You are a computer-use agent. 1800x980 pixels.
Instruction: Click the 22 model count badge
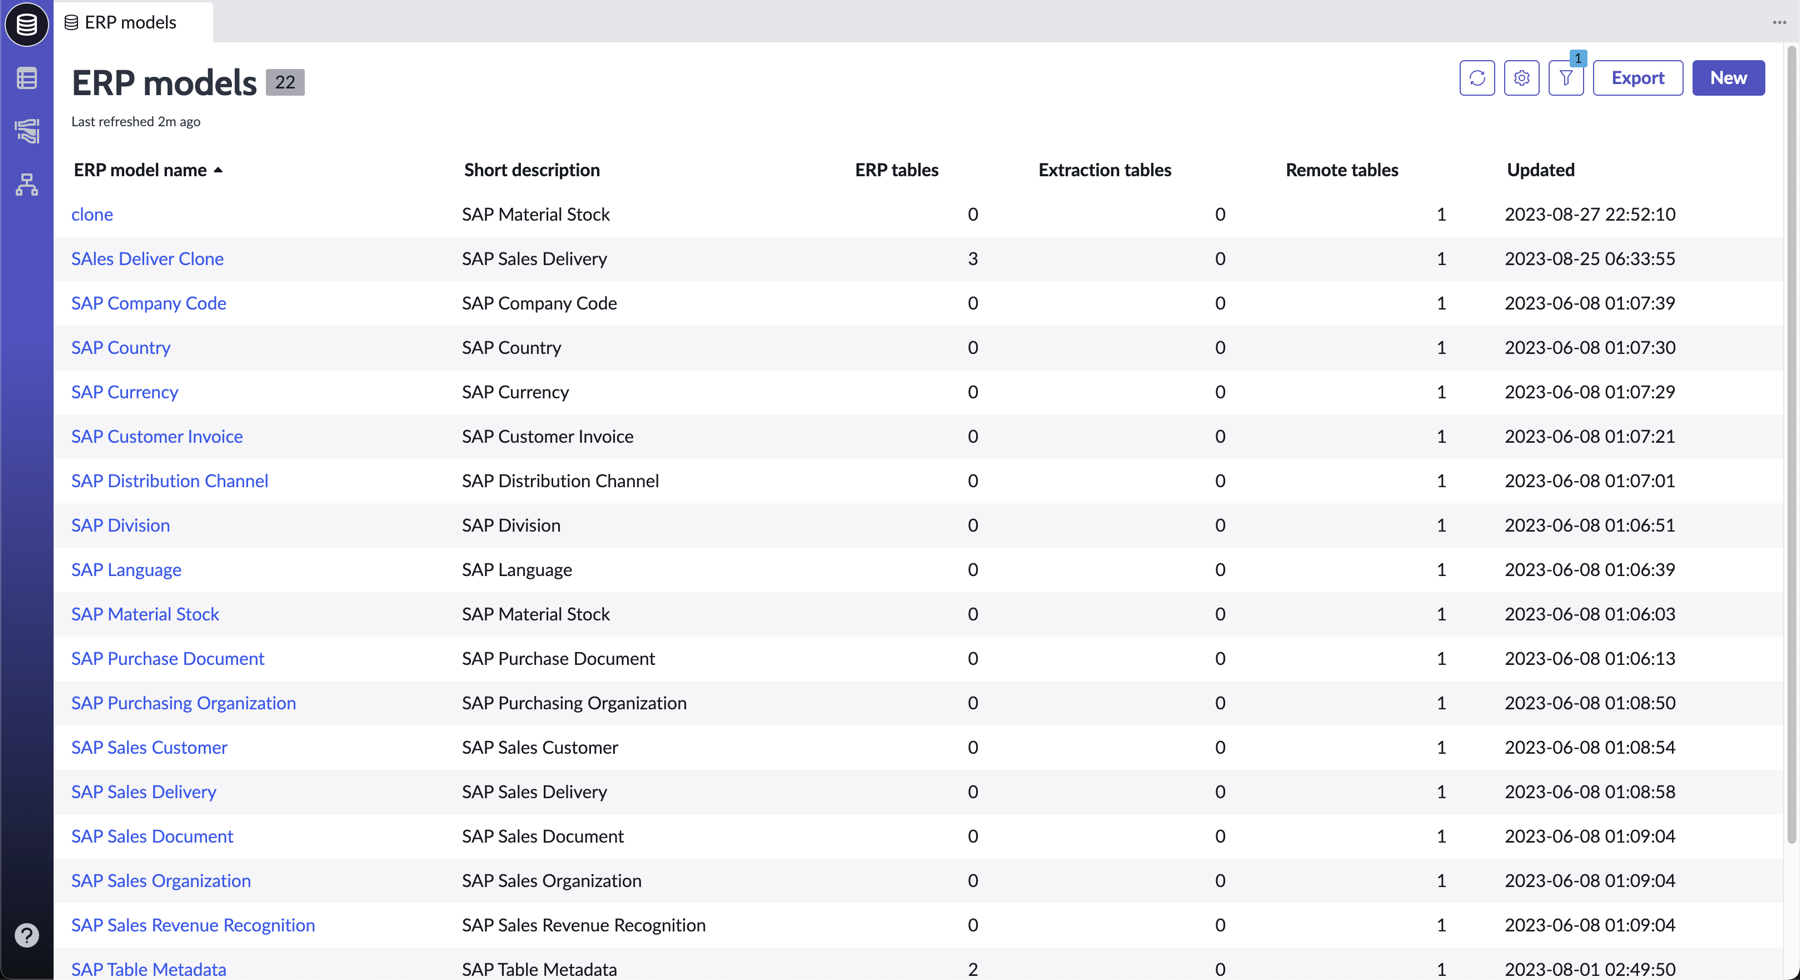tap(285, 83)
